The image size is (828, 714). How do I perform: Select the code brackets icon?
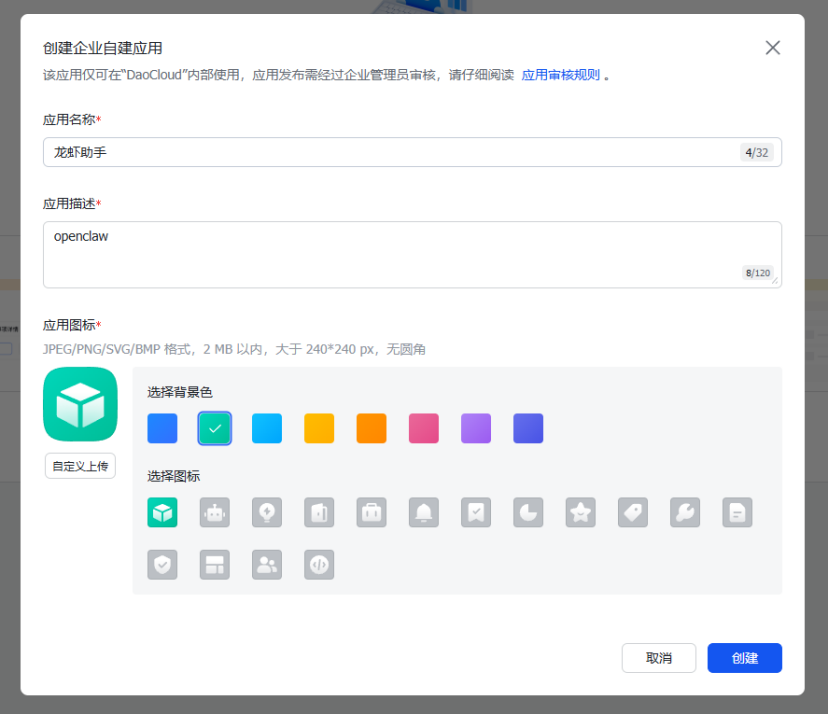(x=318, y=564)
